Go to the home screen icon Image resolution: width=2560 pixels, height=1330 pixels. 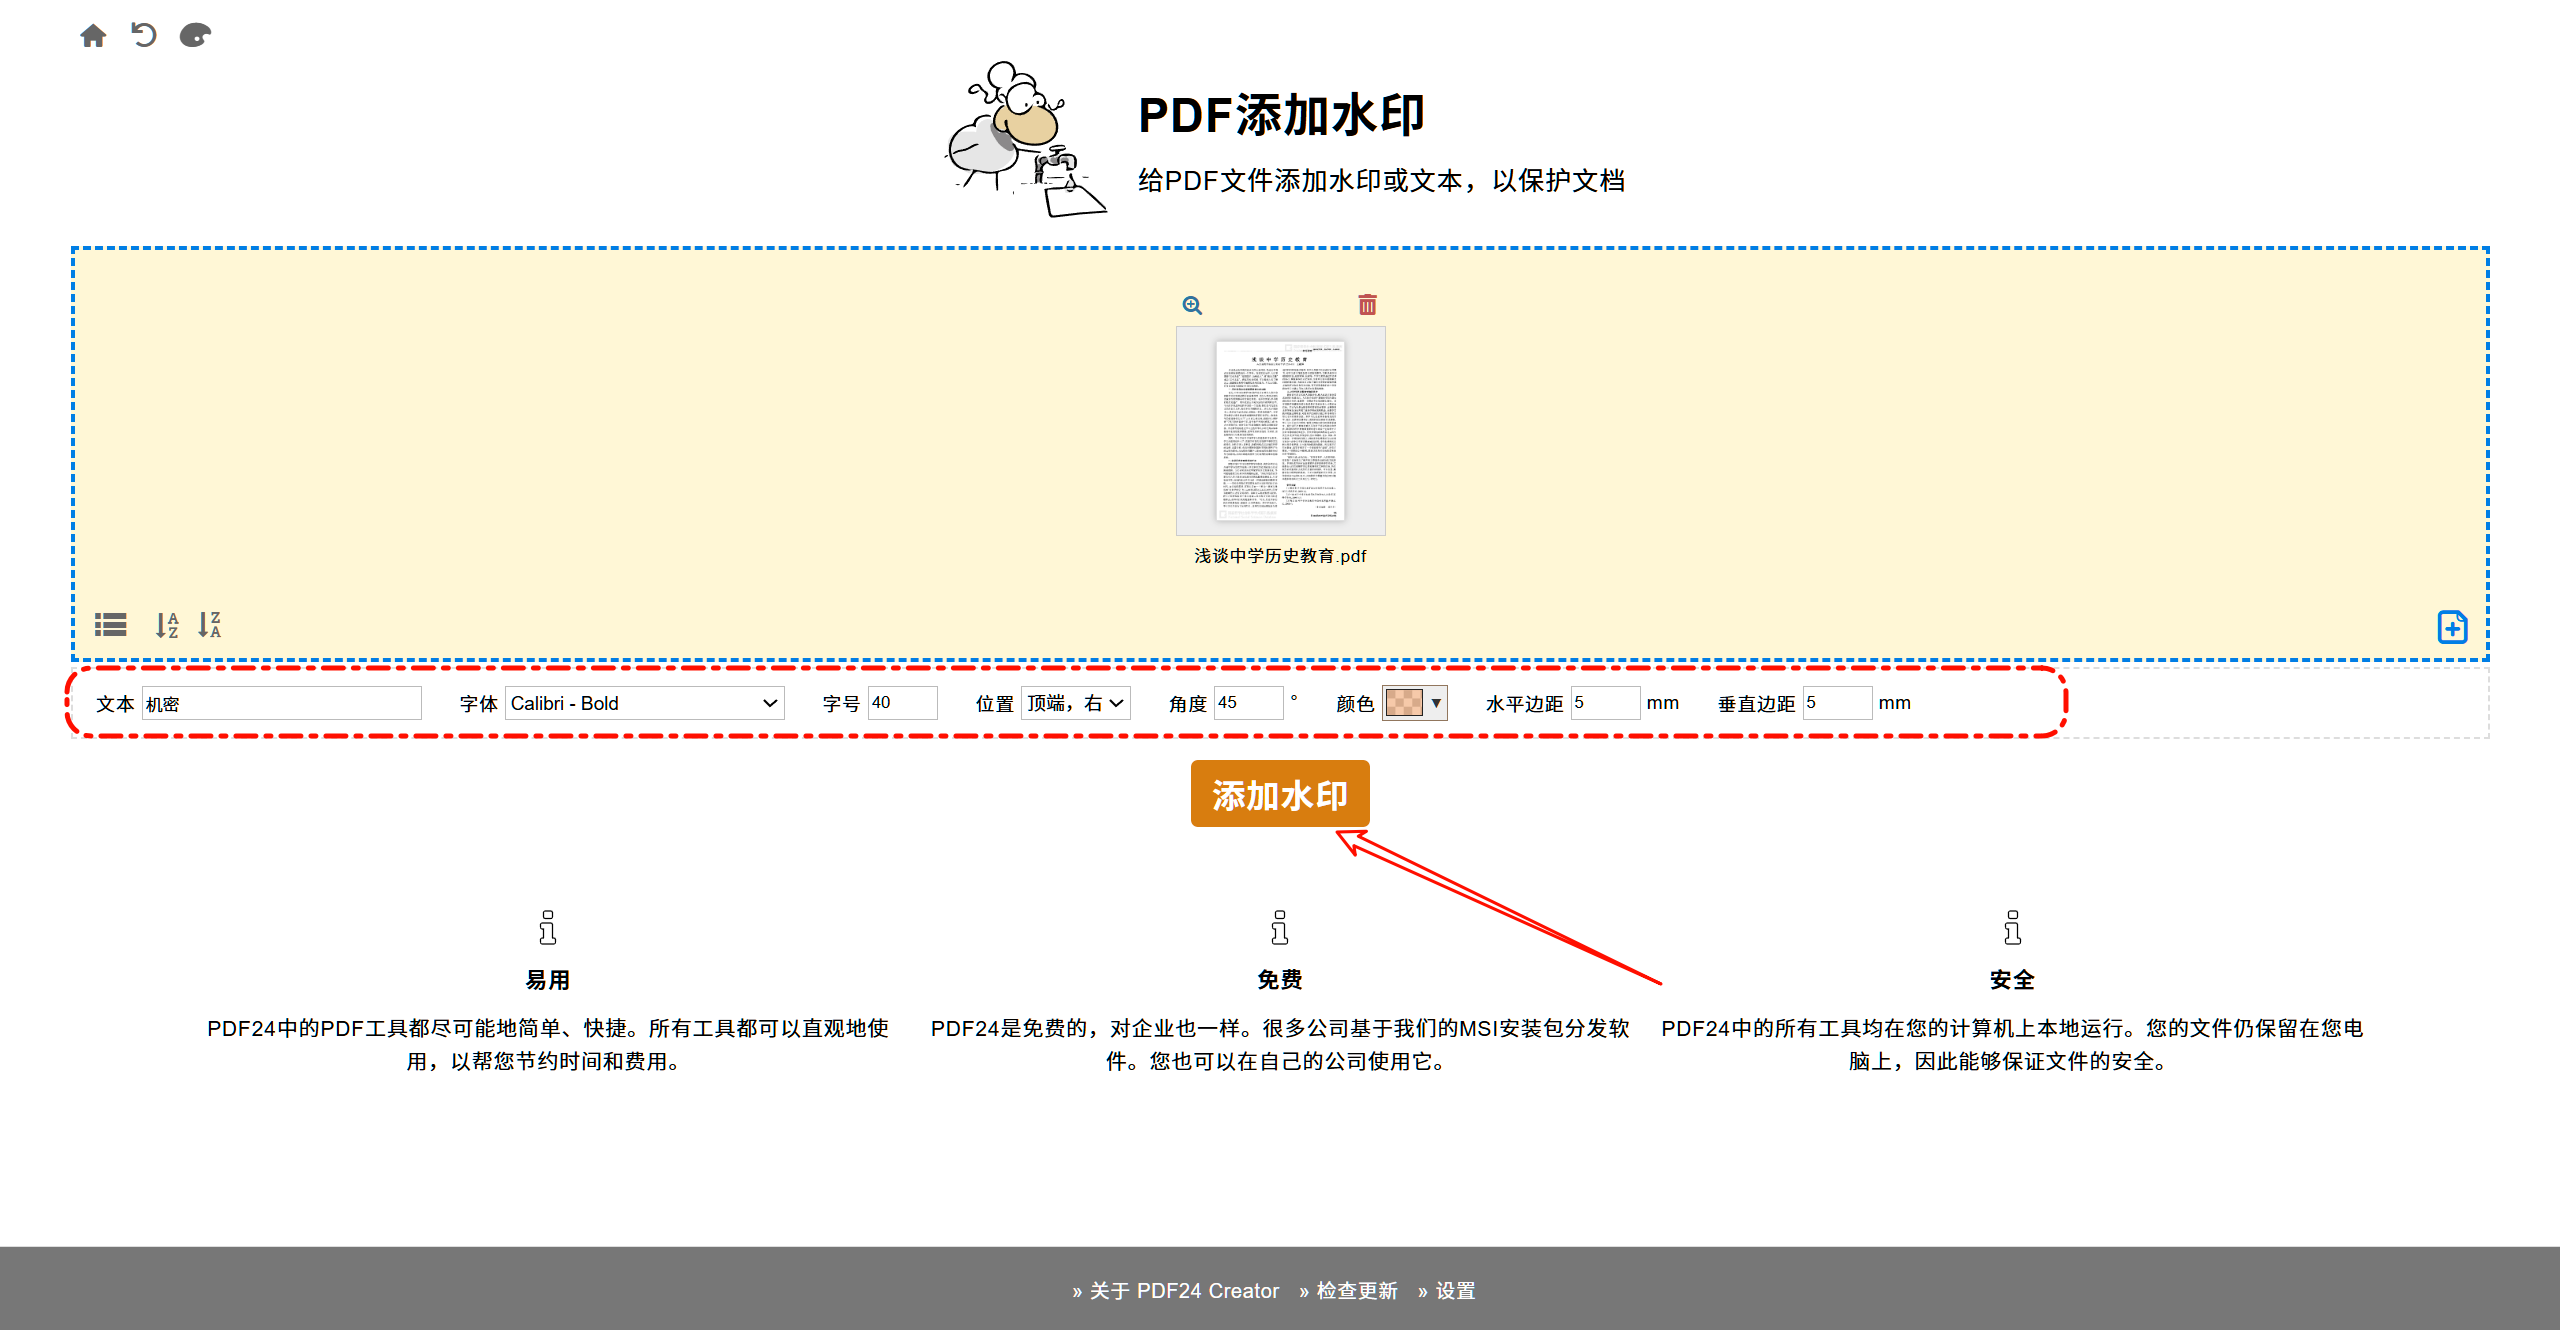coord(93,36)
